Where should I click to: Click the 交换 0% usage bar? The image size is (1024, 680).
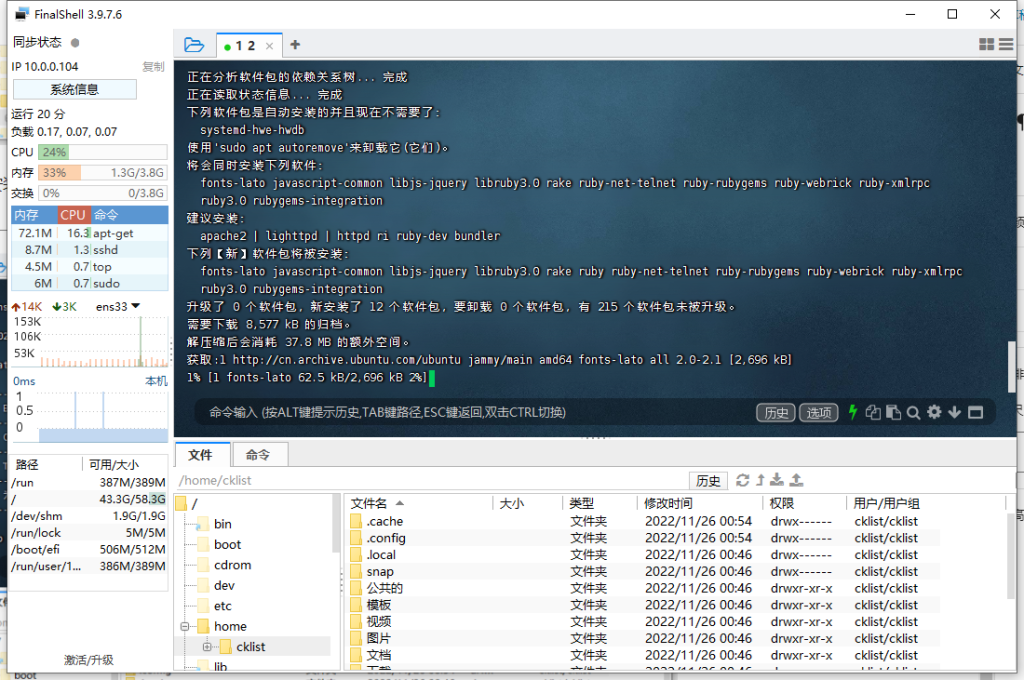[x=103, y=193]
